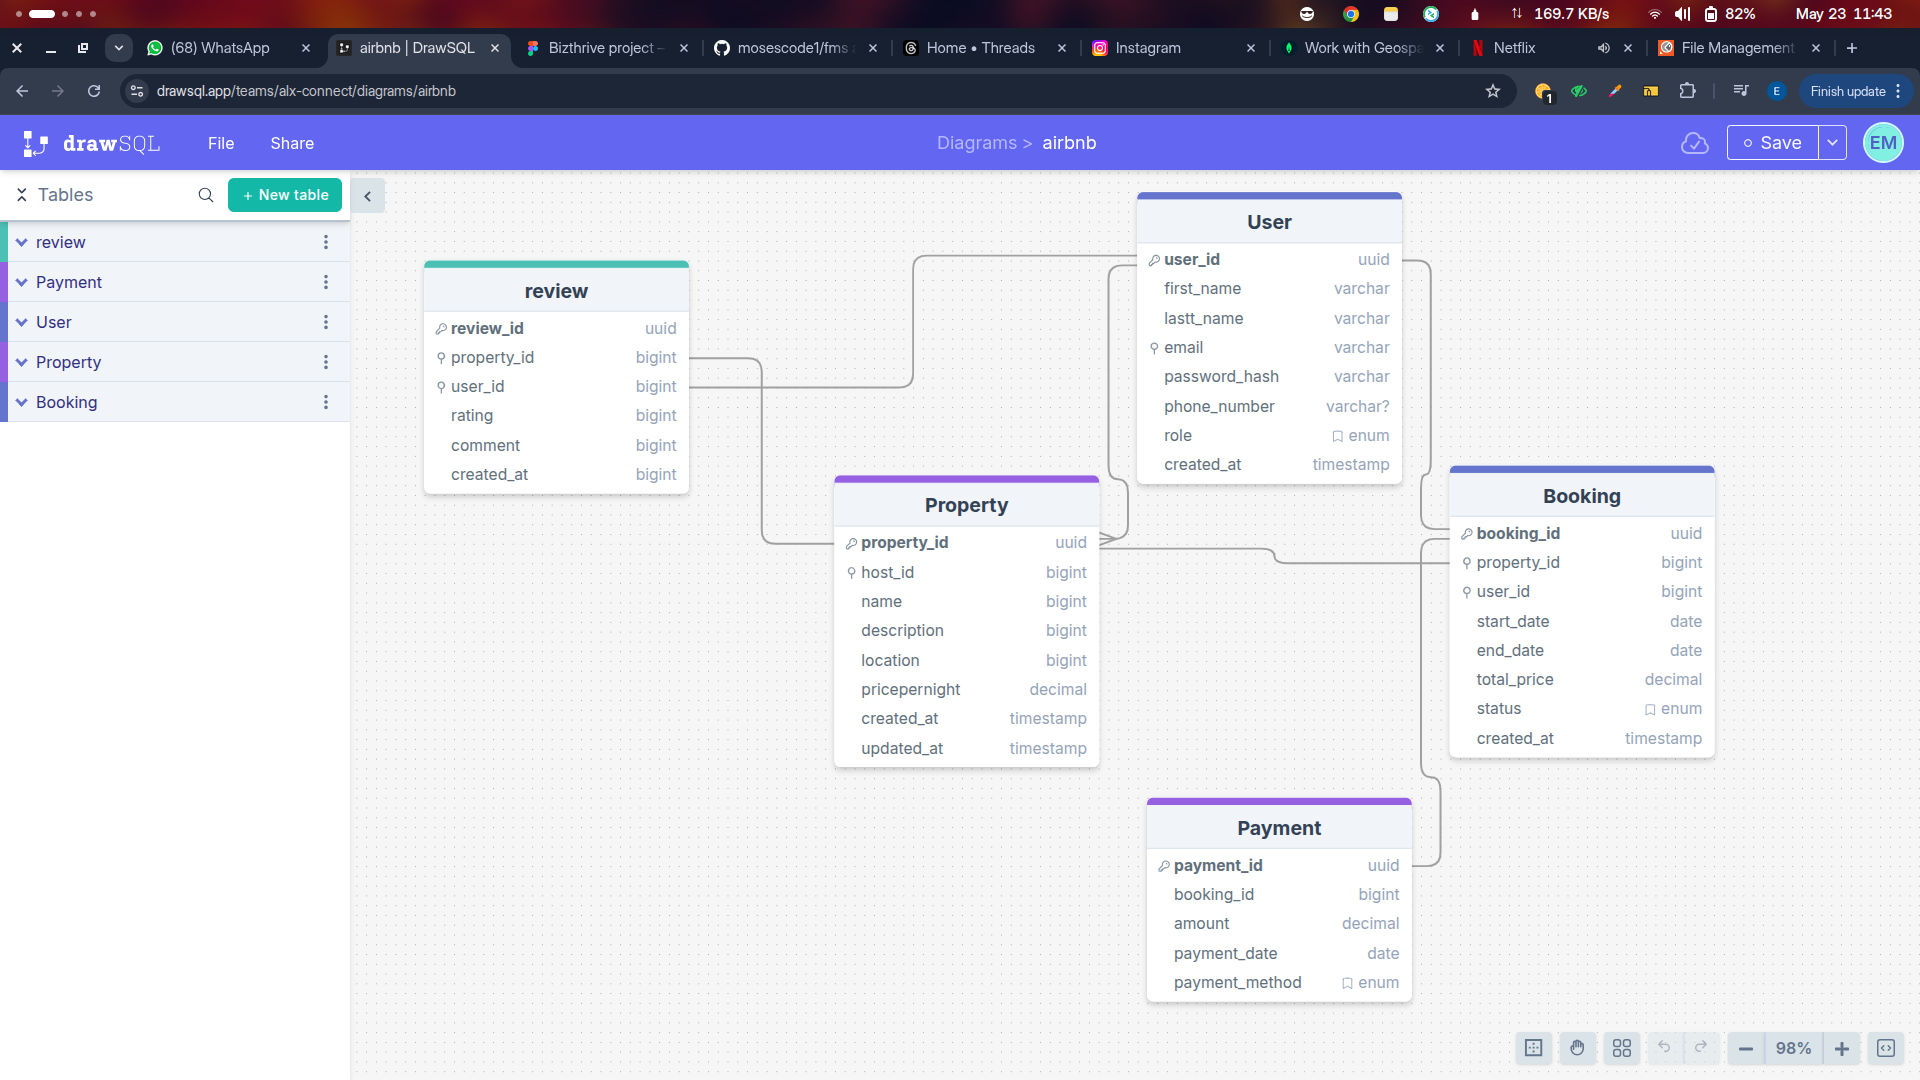Create a new table
The height and width of the screenshot is (1080, 1920).
point(284,195)
